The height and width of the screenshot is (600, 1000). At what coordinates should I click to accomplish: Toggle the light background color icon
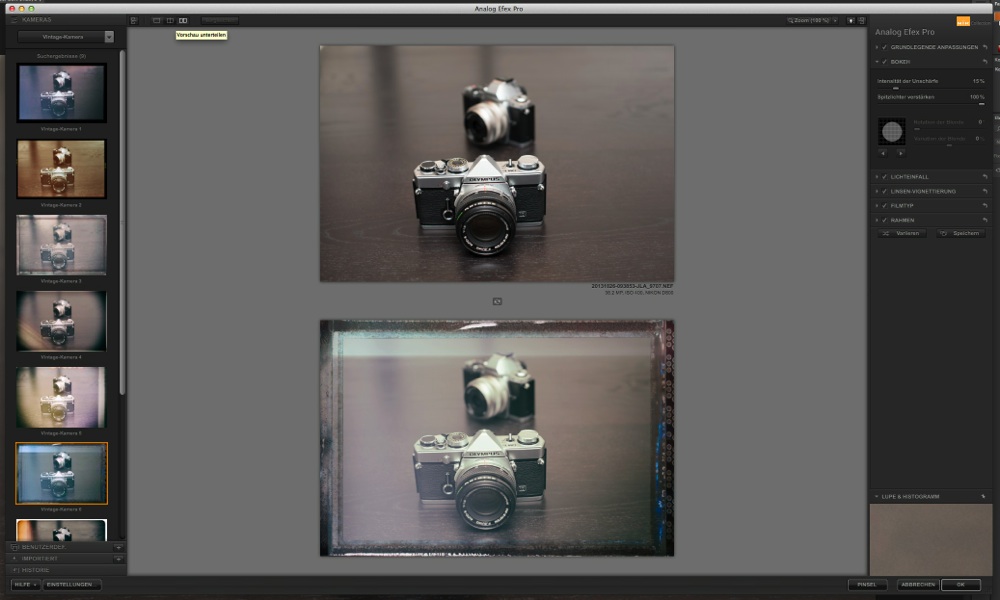pos(851,20)
